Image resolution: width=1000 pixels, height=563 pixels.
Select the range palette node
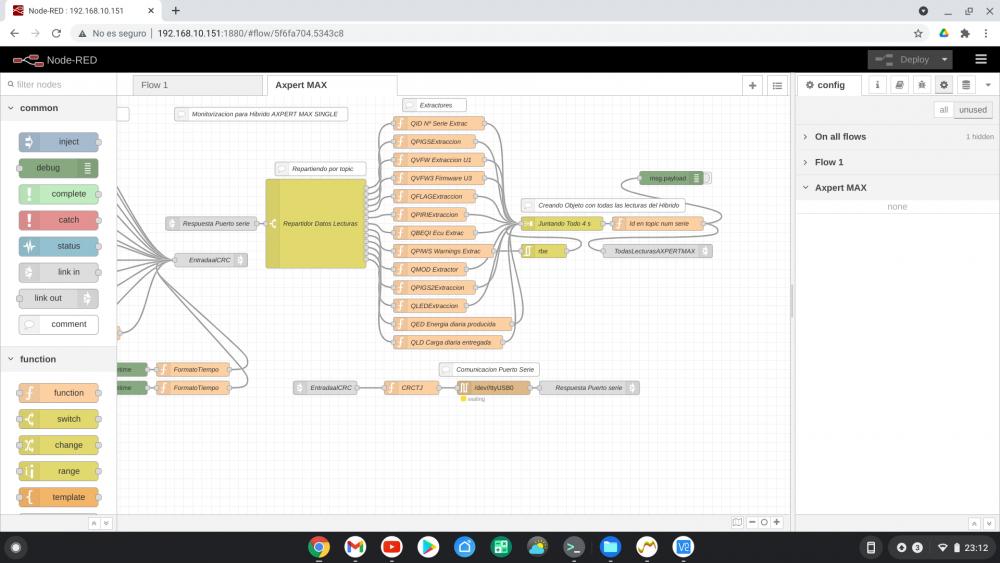point(59,471)
